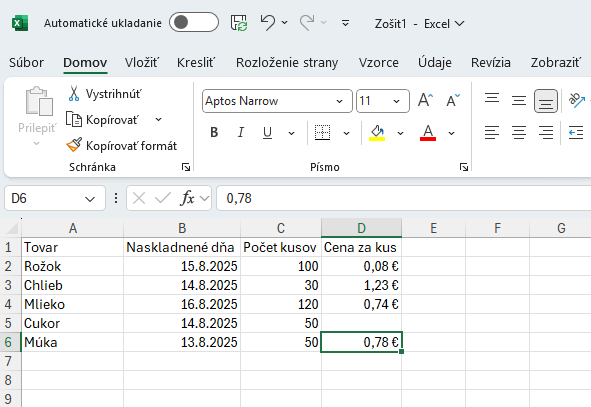Image resolution: width=591 pixels, height=407 pixels.
Task: Open the Kresliť tab
Action: pos(196,62)
